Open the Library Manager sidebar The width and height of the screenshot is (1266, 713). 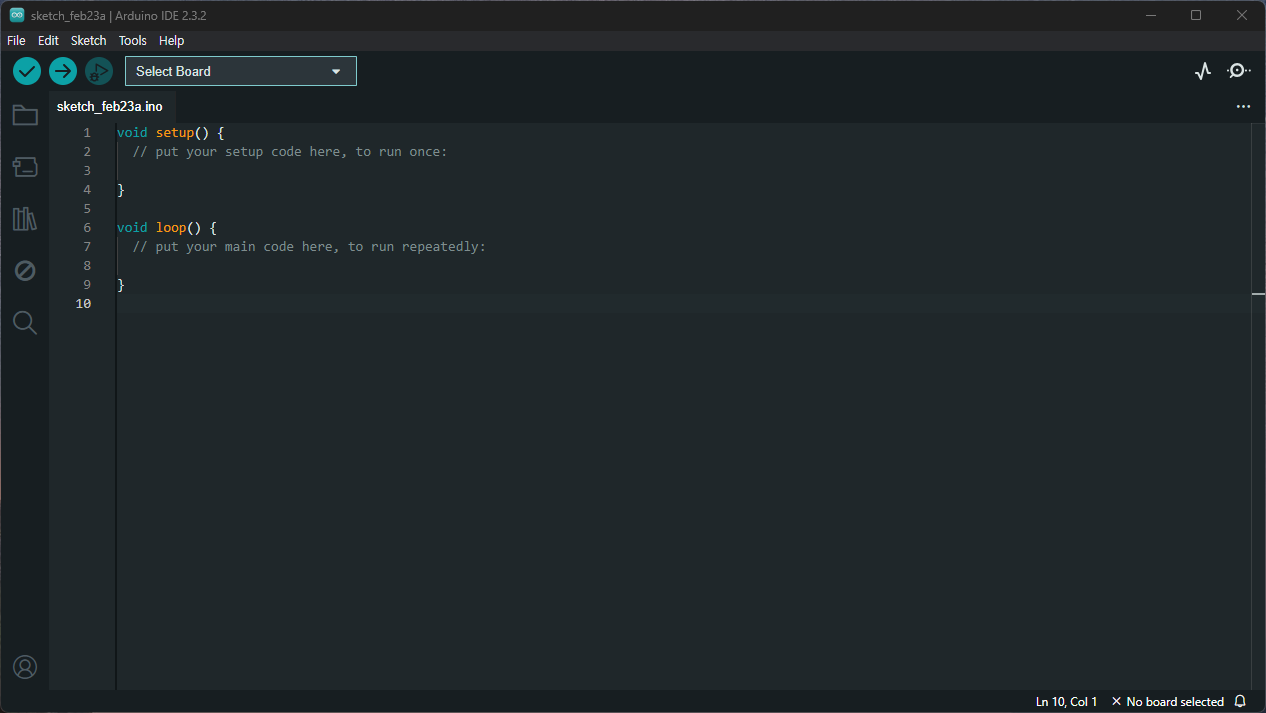[x=25, y=219]
